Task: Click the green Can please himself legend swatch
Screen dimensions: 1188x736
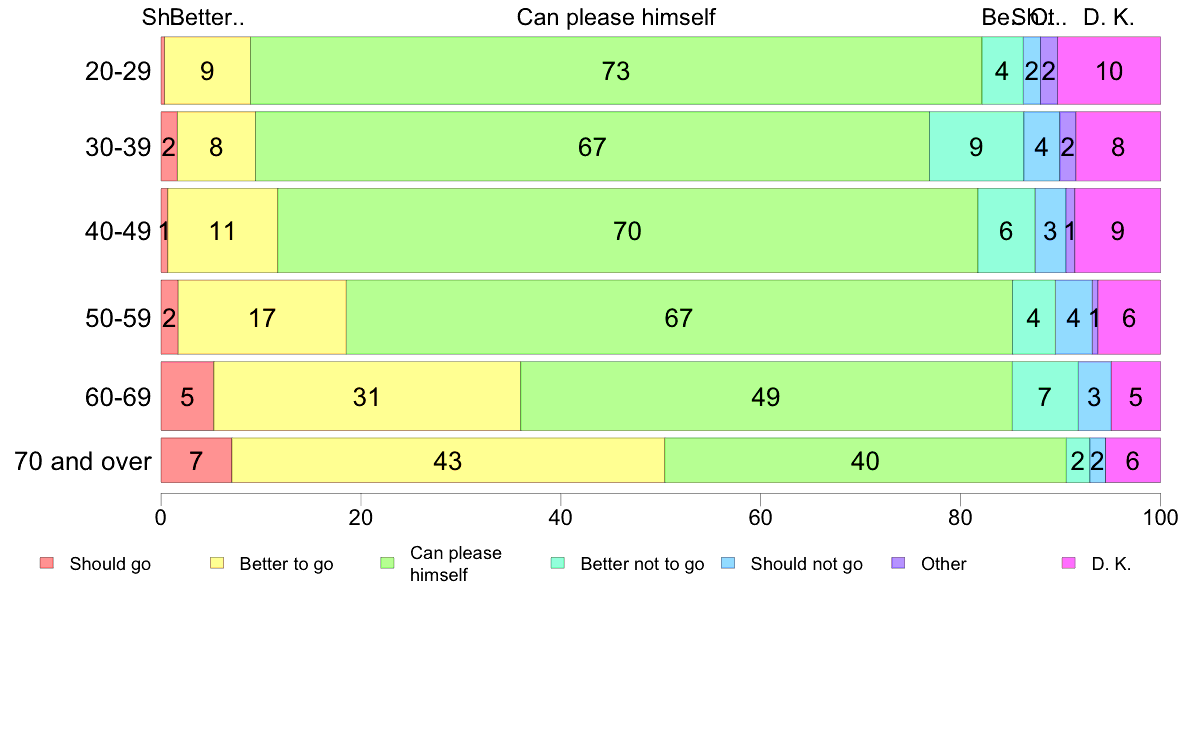Action: [387, 562]
